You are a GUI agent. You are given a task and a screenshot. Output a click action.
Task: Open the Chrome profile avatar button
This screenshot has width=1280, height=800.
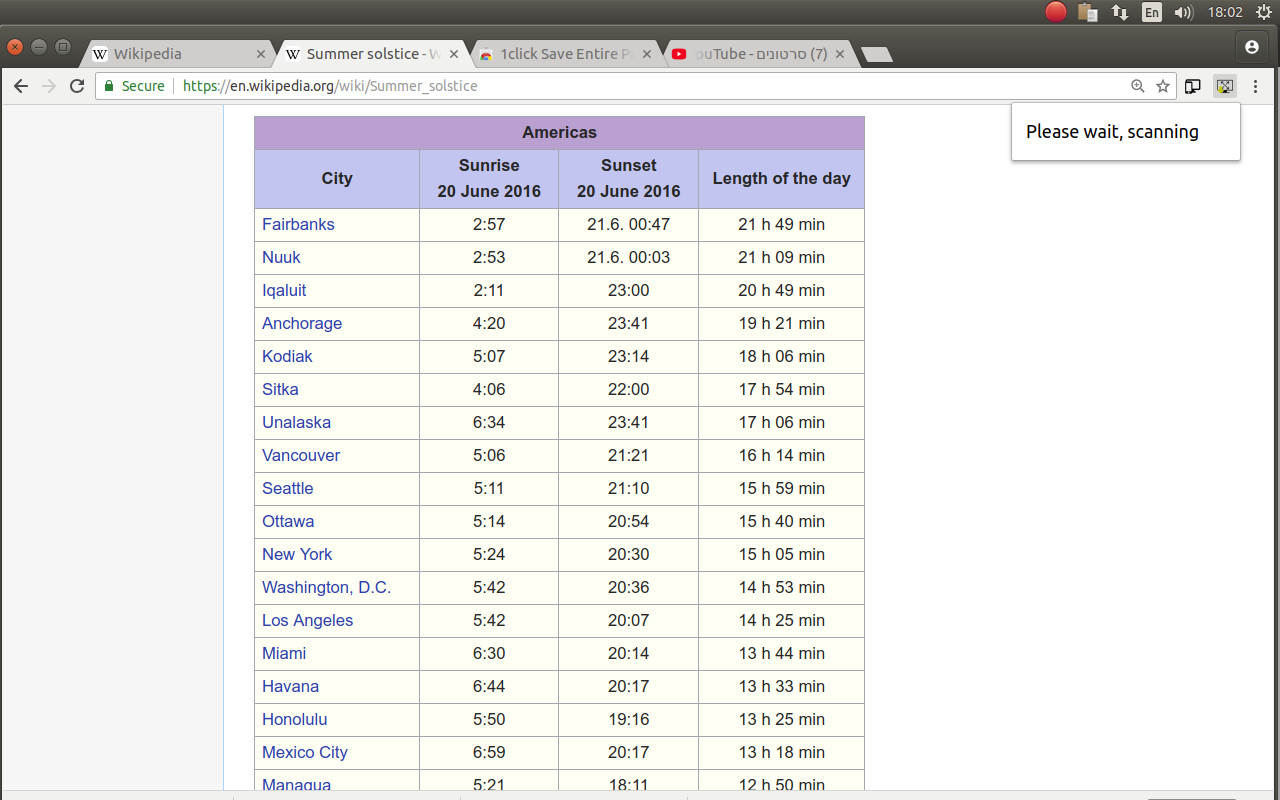(x=1251, y=47)
